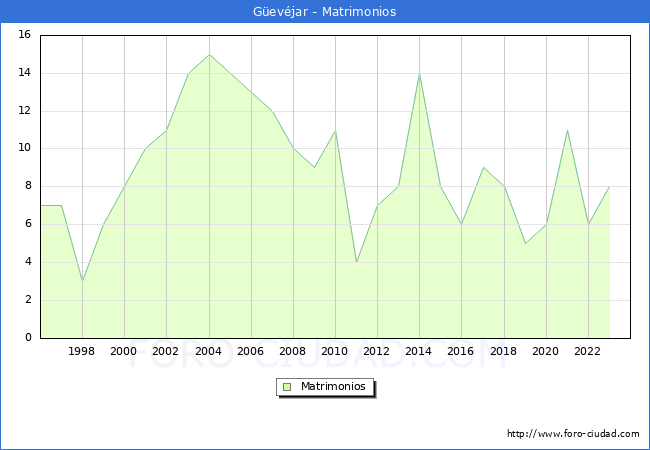Click the 1998 x-axis year label
This screenshot has height=450, width=650.
(x=81, y=351)
